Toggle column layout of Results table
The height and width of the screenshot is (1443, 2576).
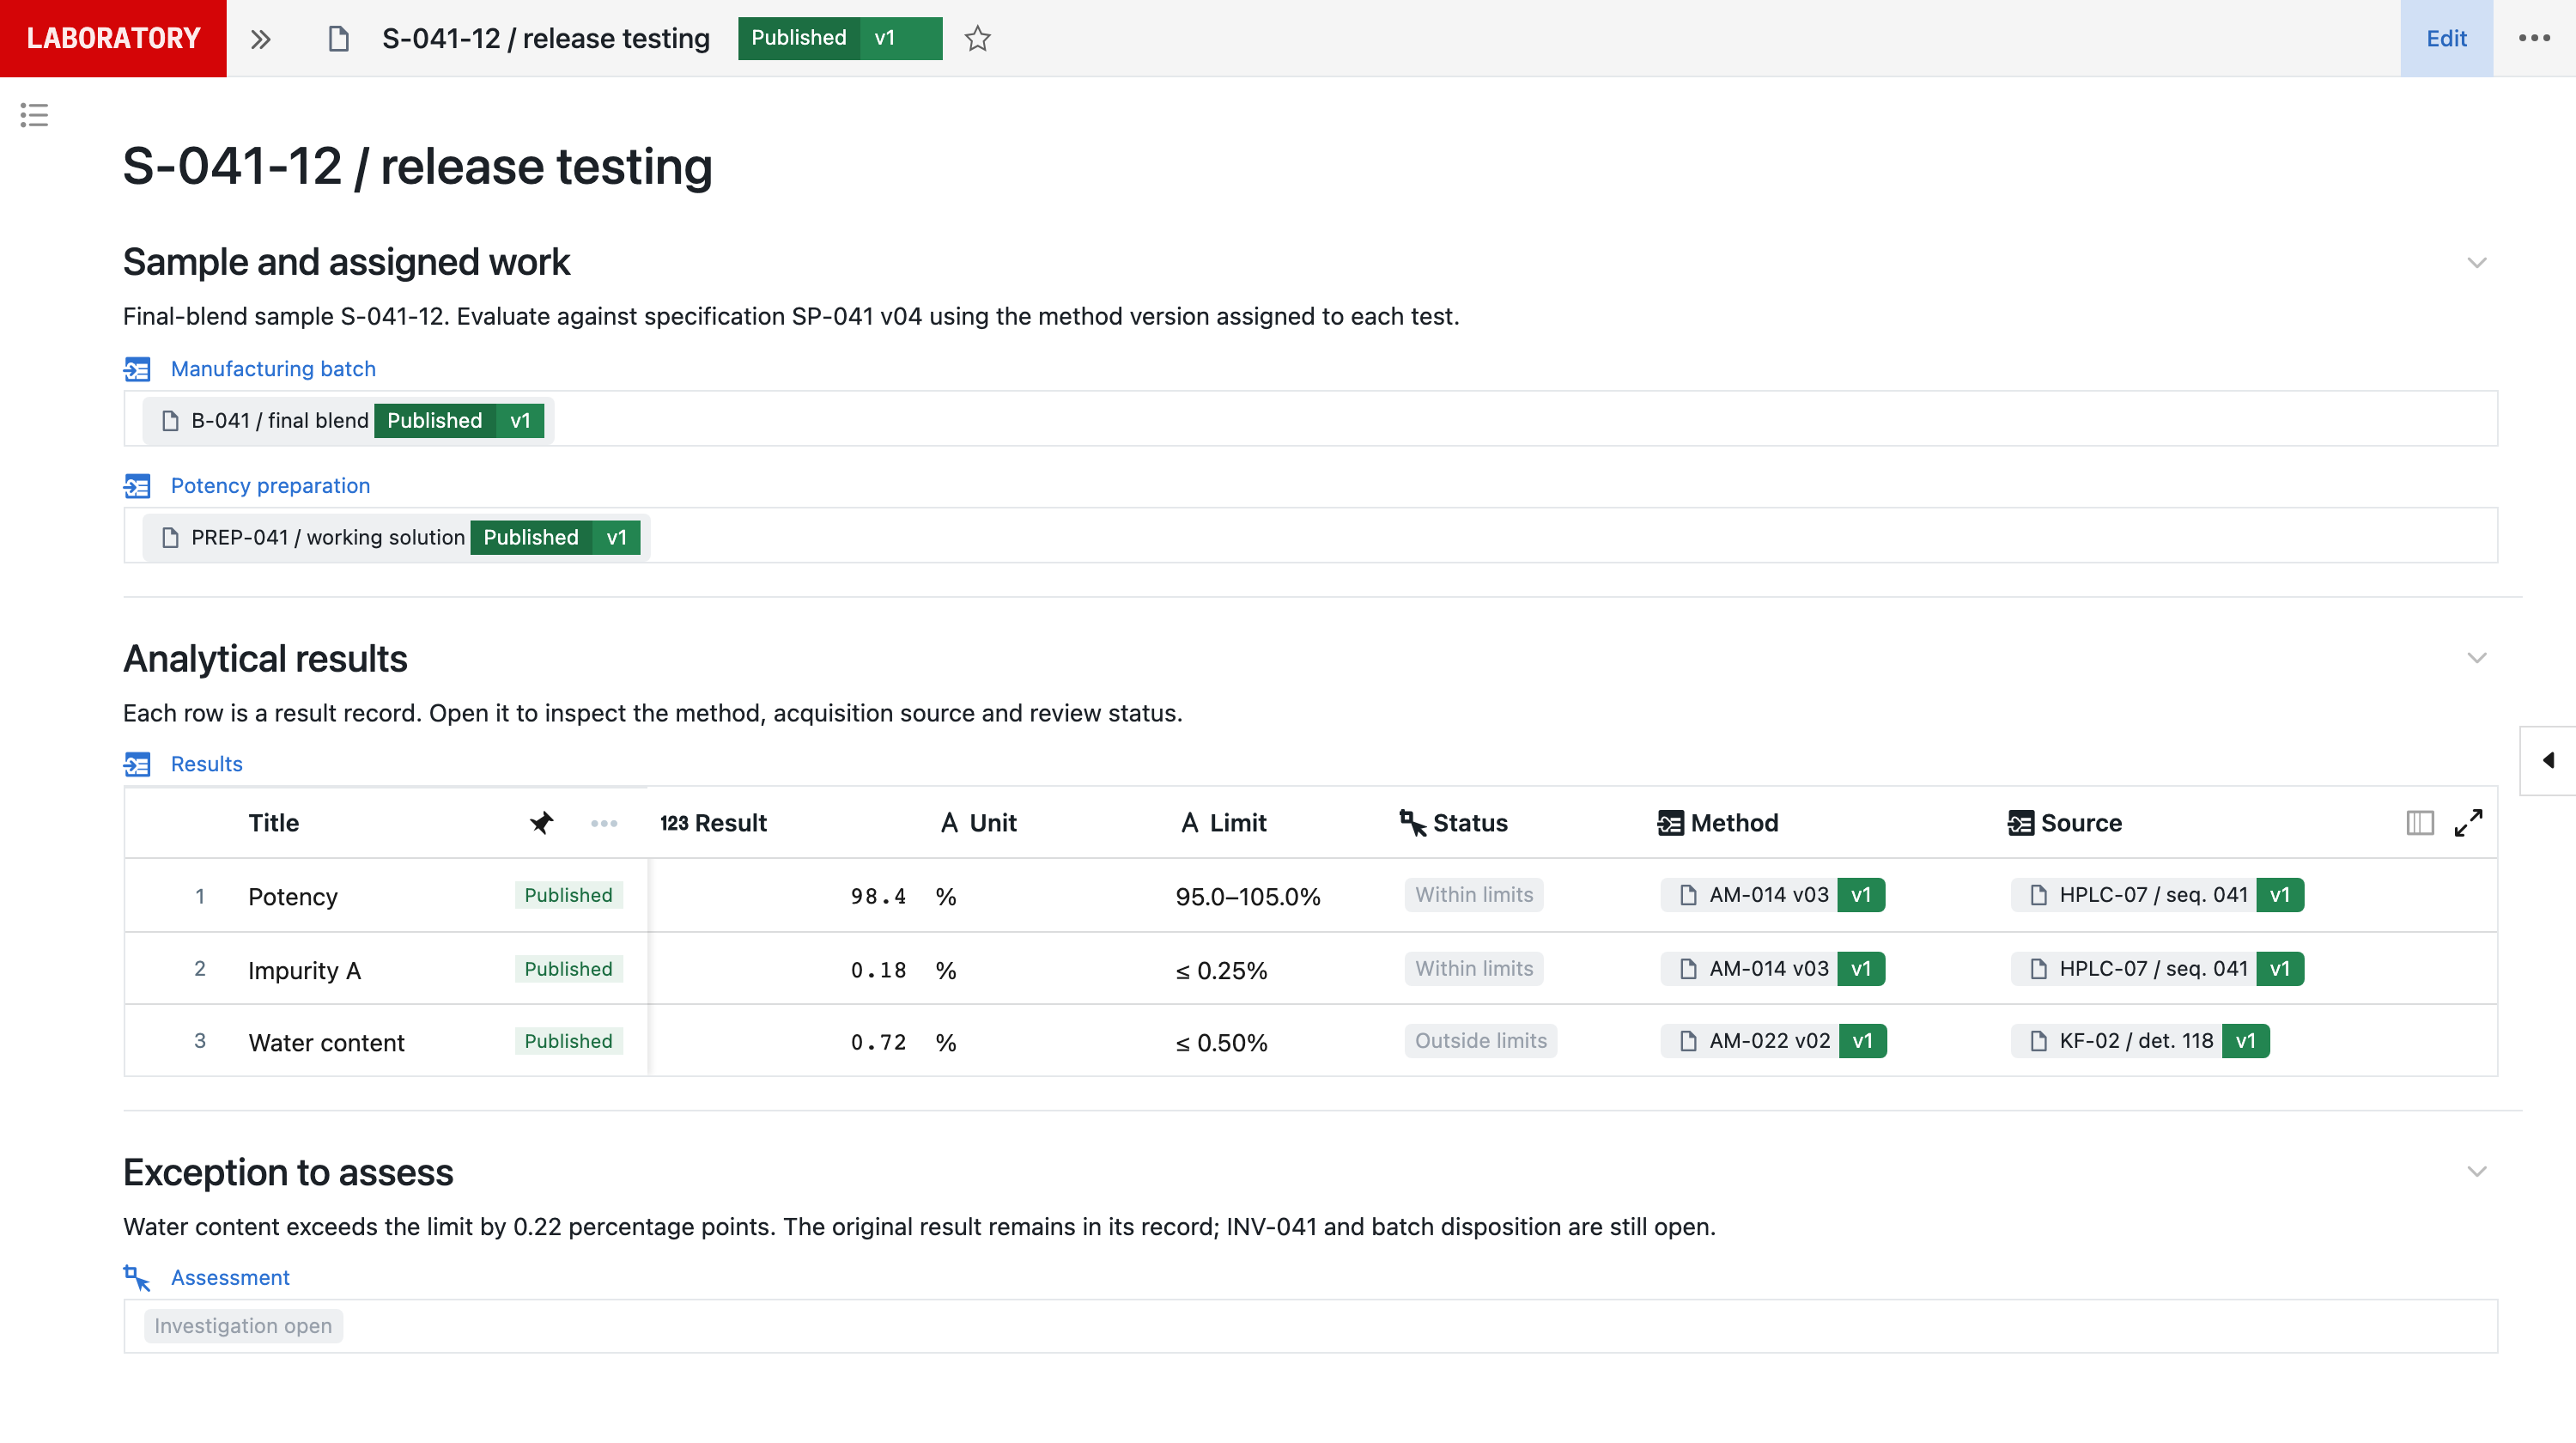point(2419,822)
